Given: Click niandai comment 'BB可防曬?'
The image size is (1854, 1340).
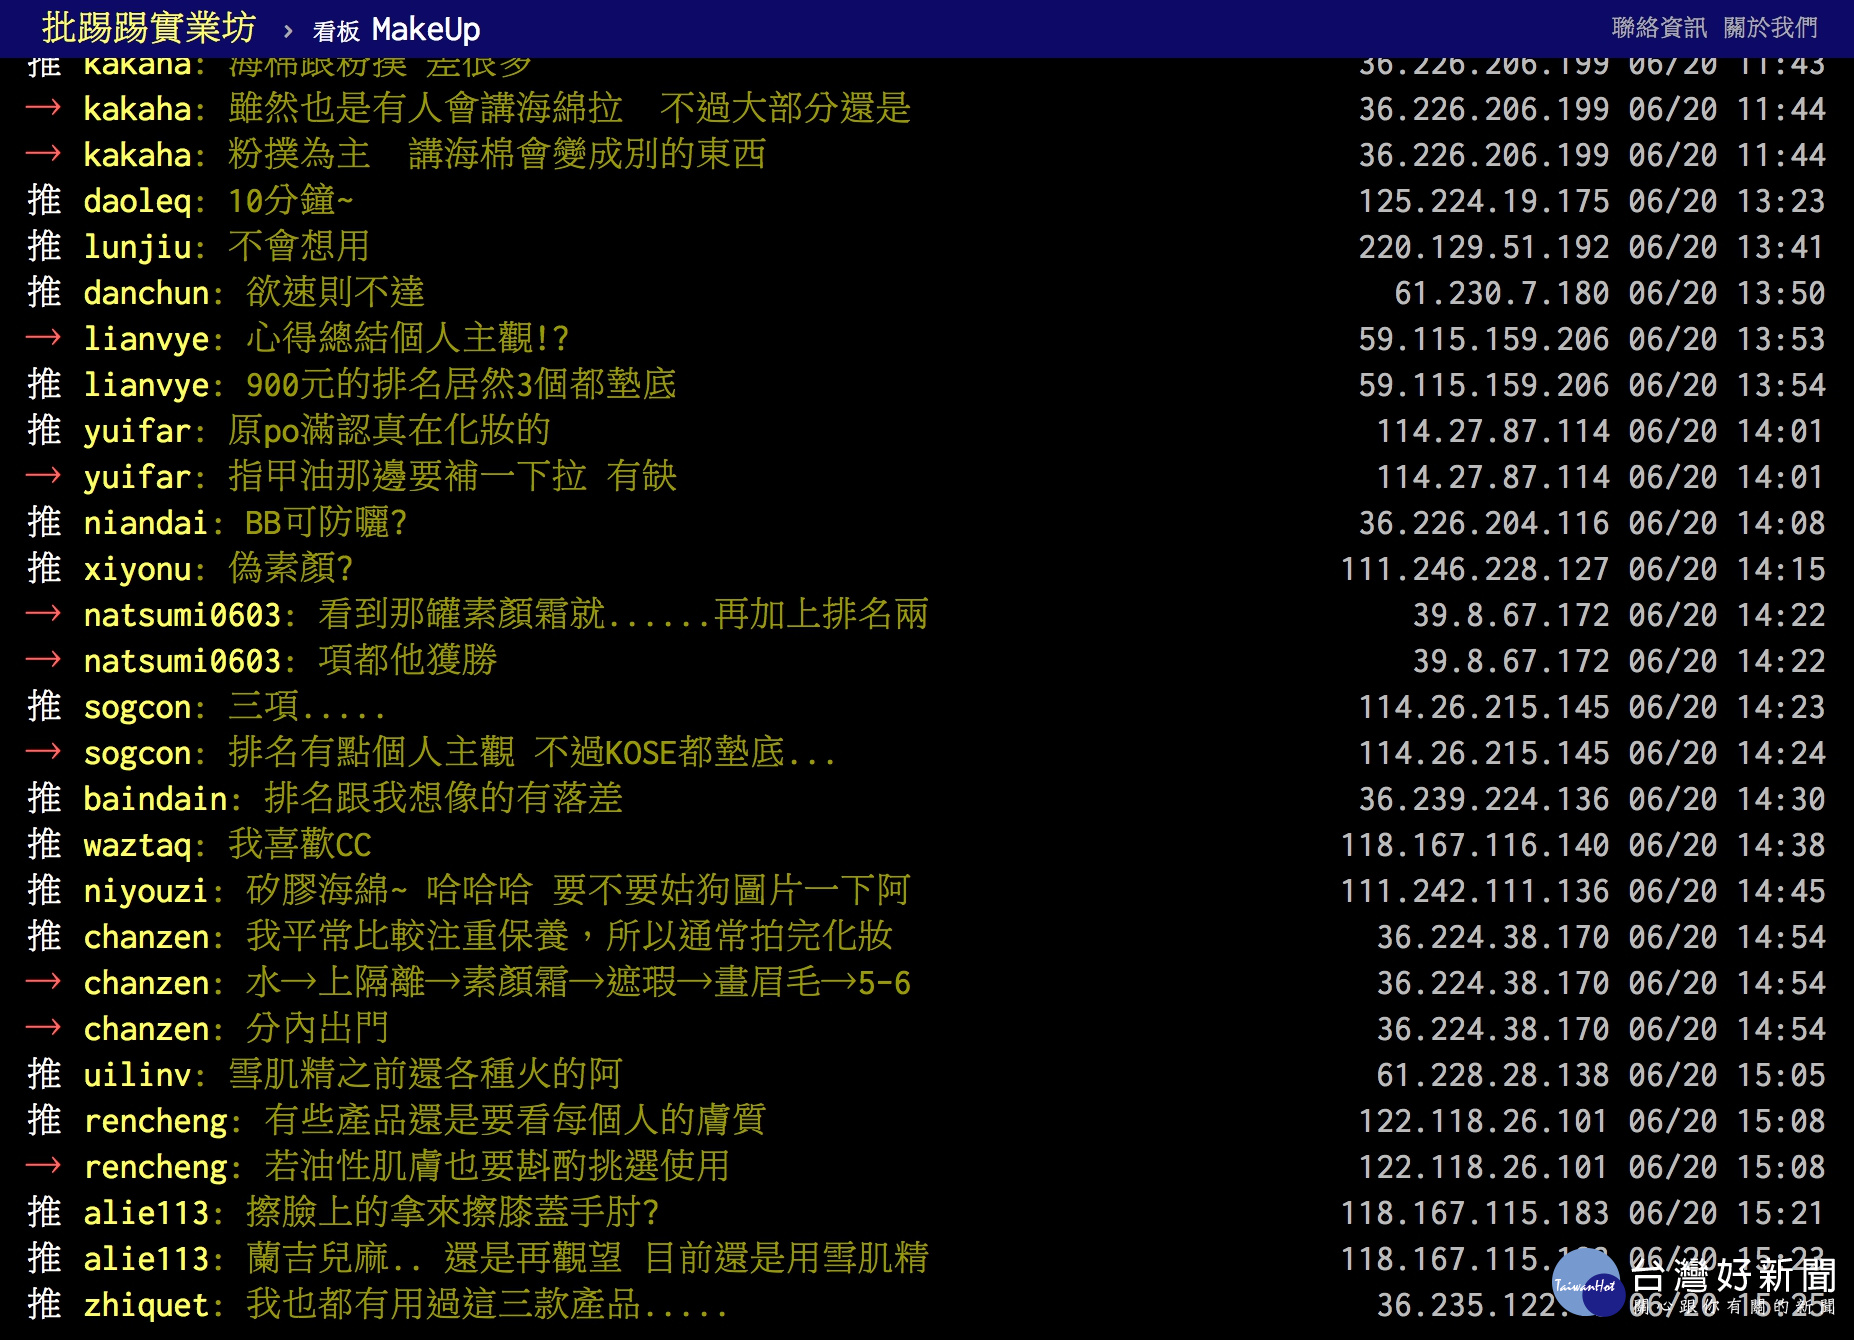Looking at the screenshot, I should coord(326,523).
